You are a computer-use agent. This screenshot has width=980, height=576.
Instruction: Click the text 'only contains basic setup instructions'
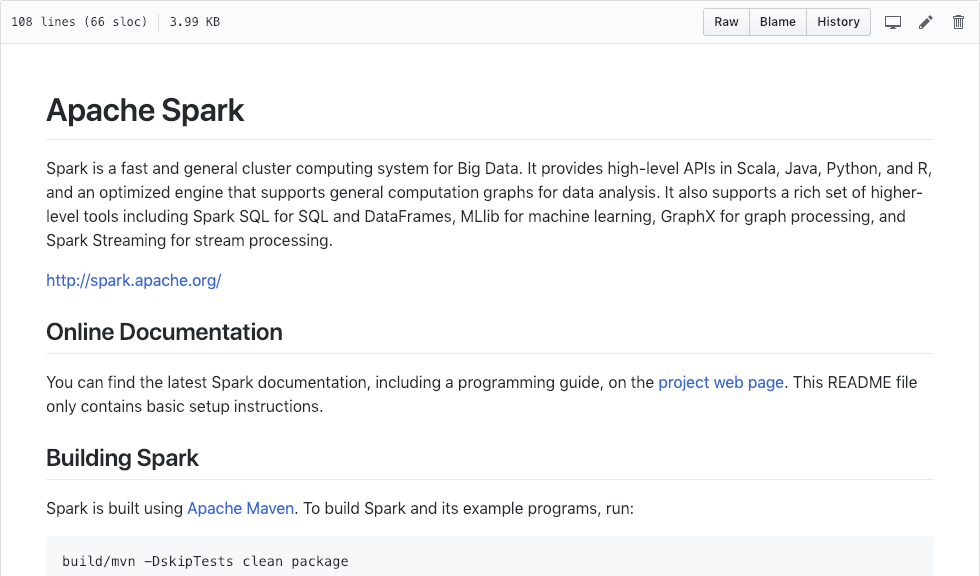tap(183, 407)
